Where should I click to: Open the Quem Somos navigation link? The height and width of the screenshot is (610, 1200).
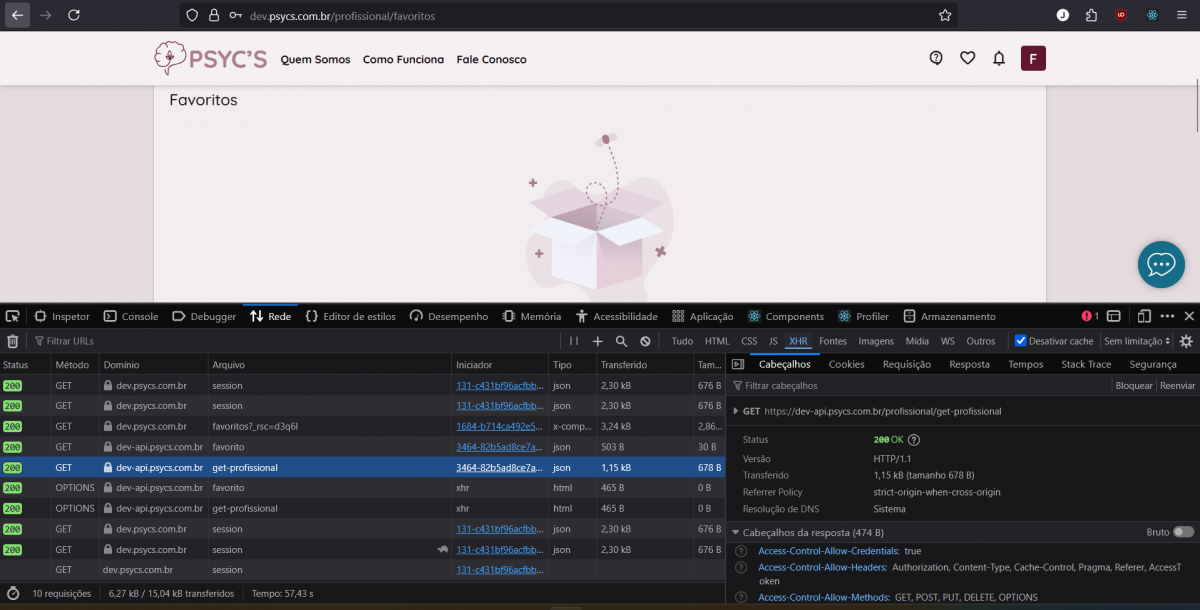pyautogui.click(x=315, y=59)
